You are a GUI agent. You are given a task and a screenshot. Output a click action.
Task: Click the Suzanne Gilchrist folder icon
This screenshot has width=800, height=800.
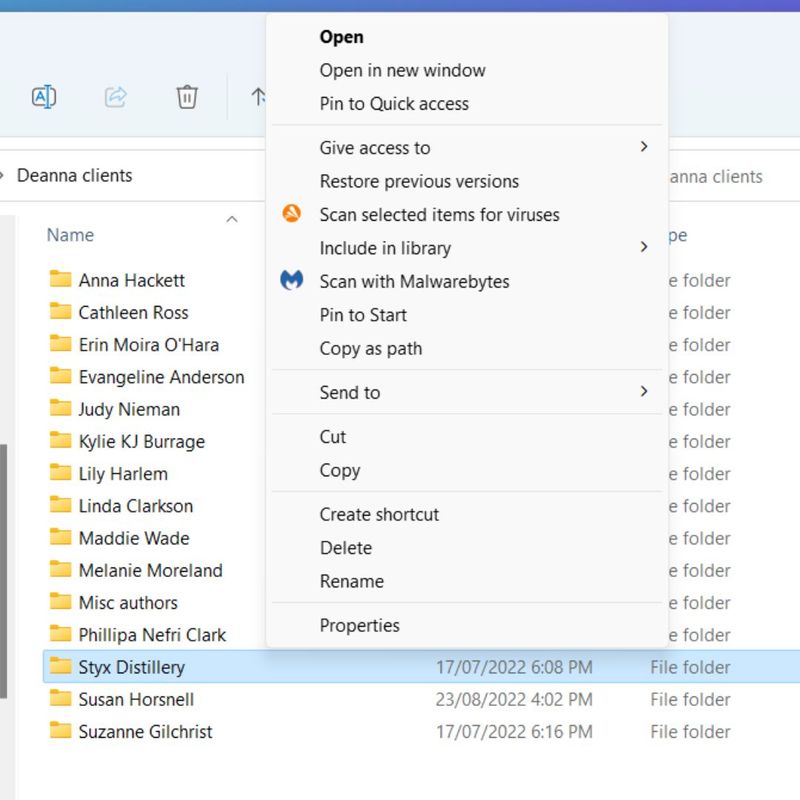[x=61, y=731]
